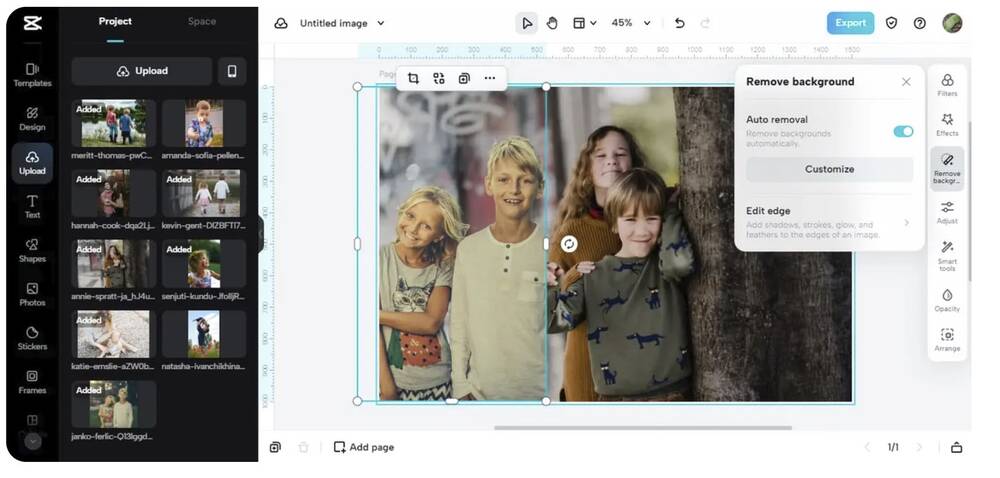Open the Effects tool
Screen dimensions: 1000x478
[x=946, y=123]
